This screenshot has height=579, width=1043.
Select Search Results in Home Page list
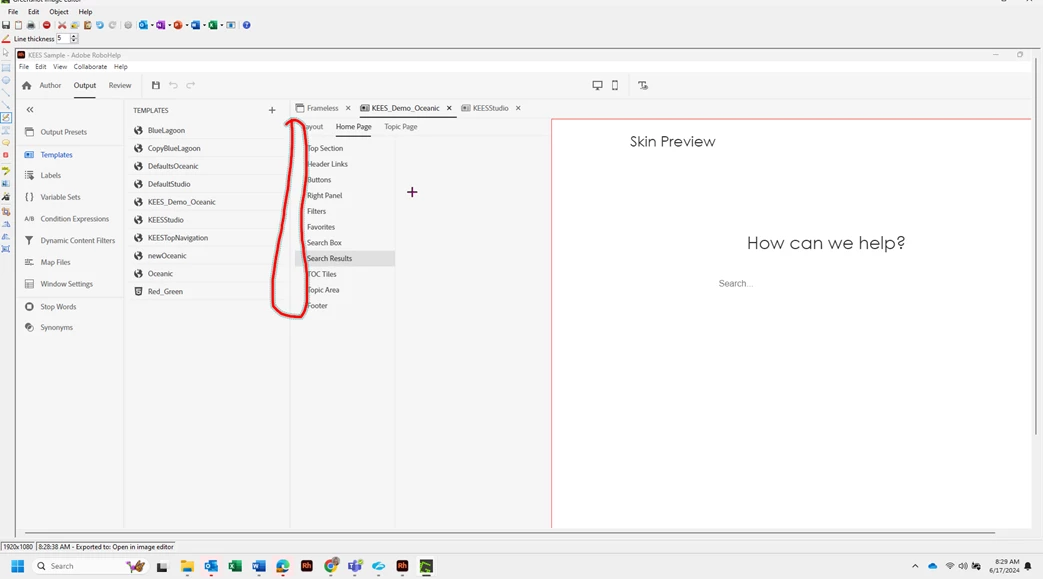point(345,258)
